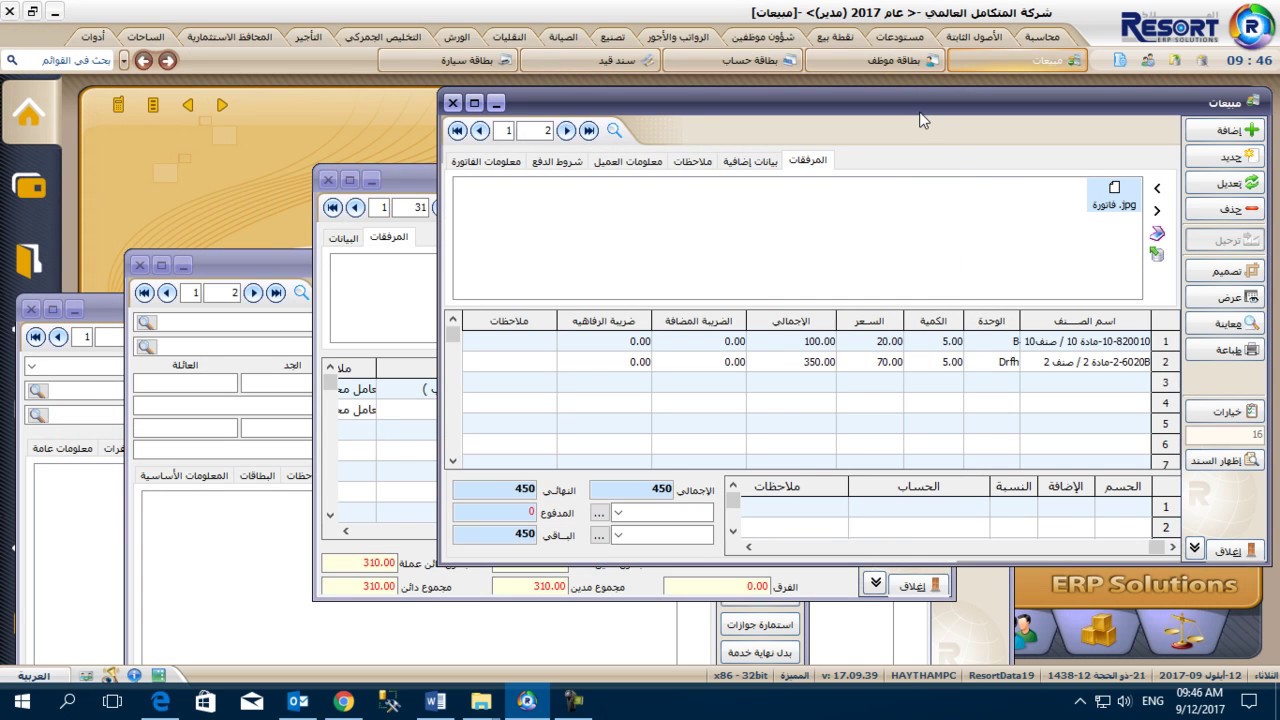Expand double-chevron in journal voucher window
1280x720 pixels.
[875, 584]
